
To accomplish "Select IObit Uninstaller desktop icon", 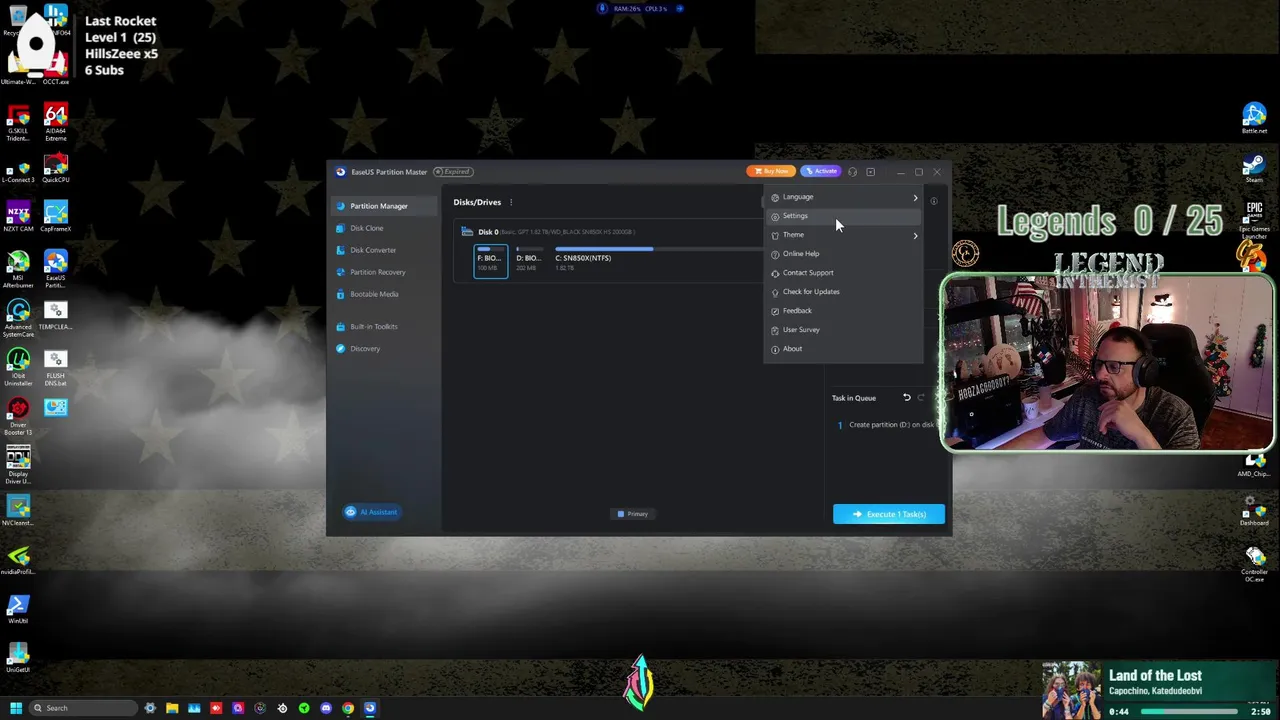I will coord(18,368).
